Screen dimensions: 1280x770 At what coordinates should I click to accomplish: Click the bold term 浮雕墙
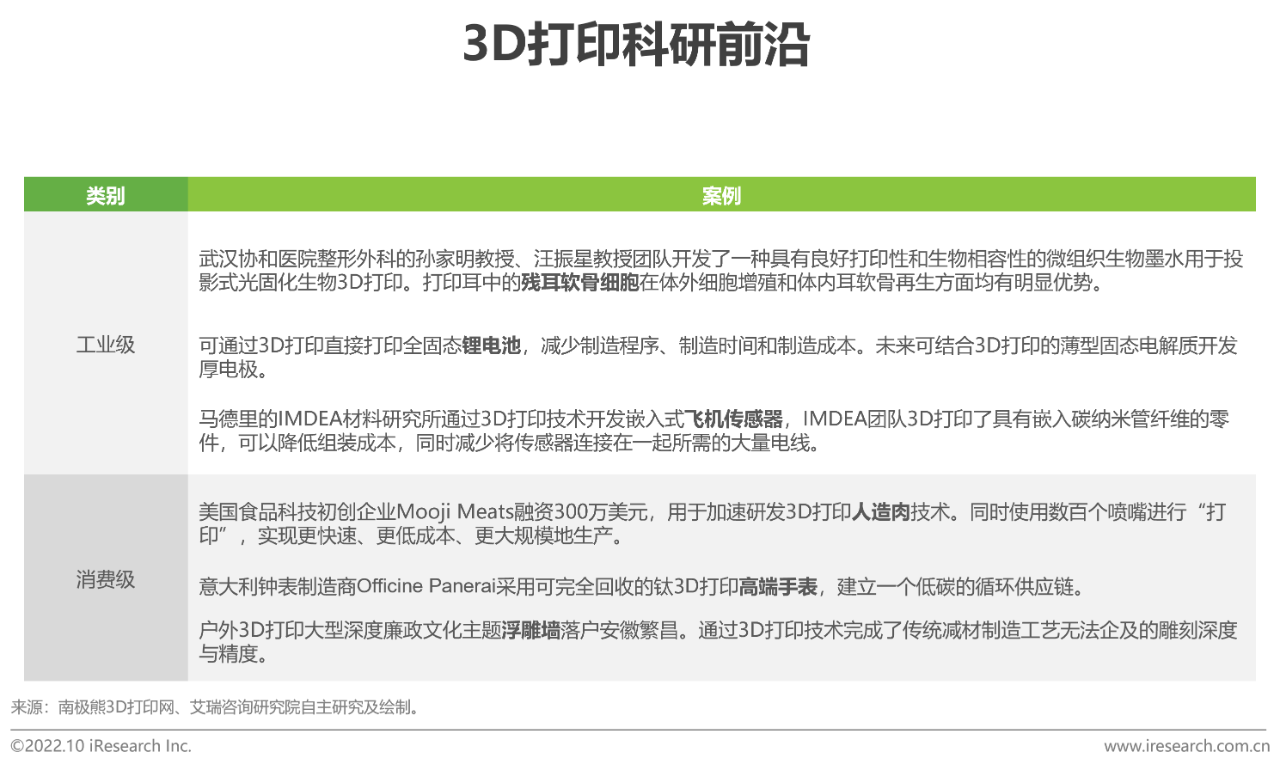(531, 631)
